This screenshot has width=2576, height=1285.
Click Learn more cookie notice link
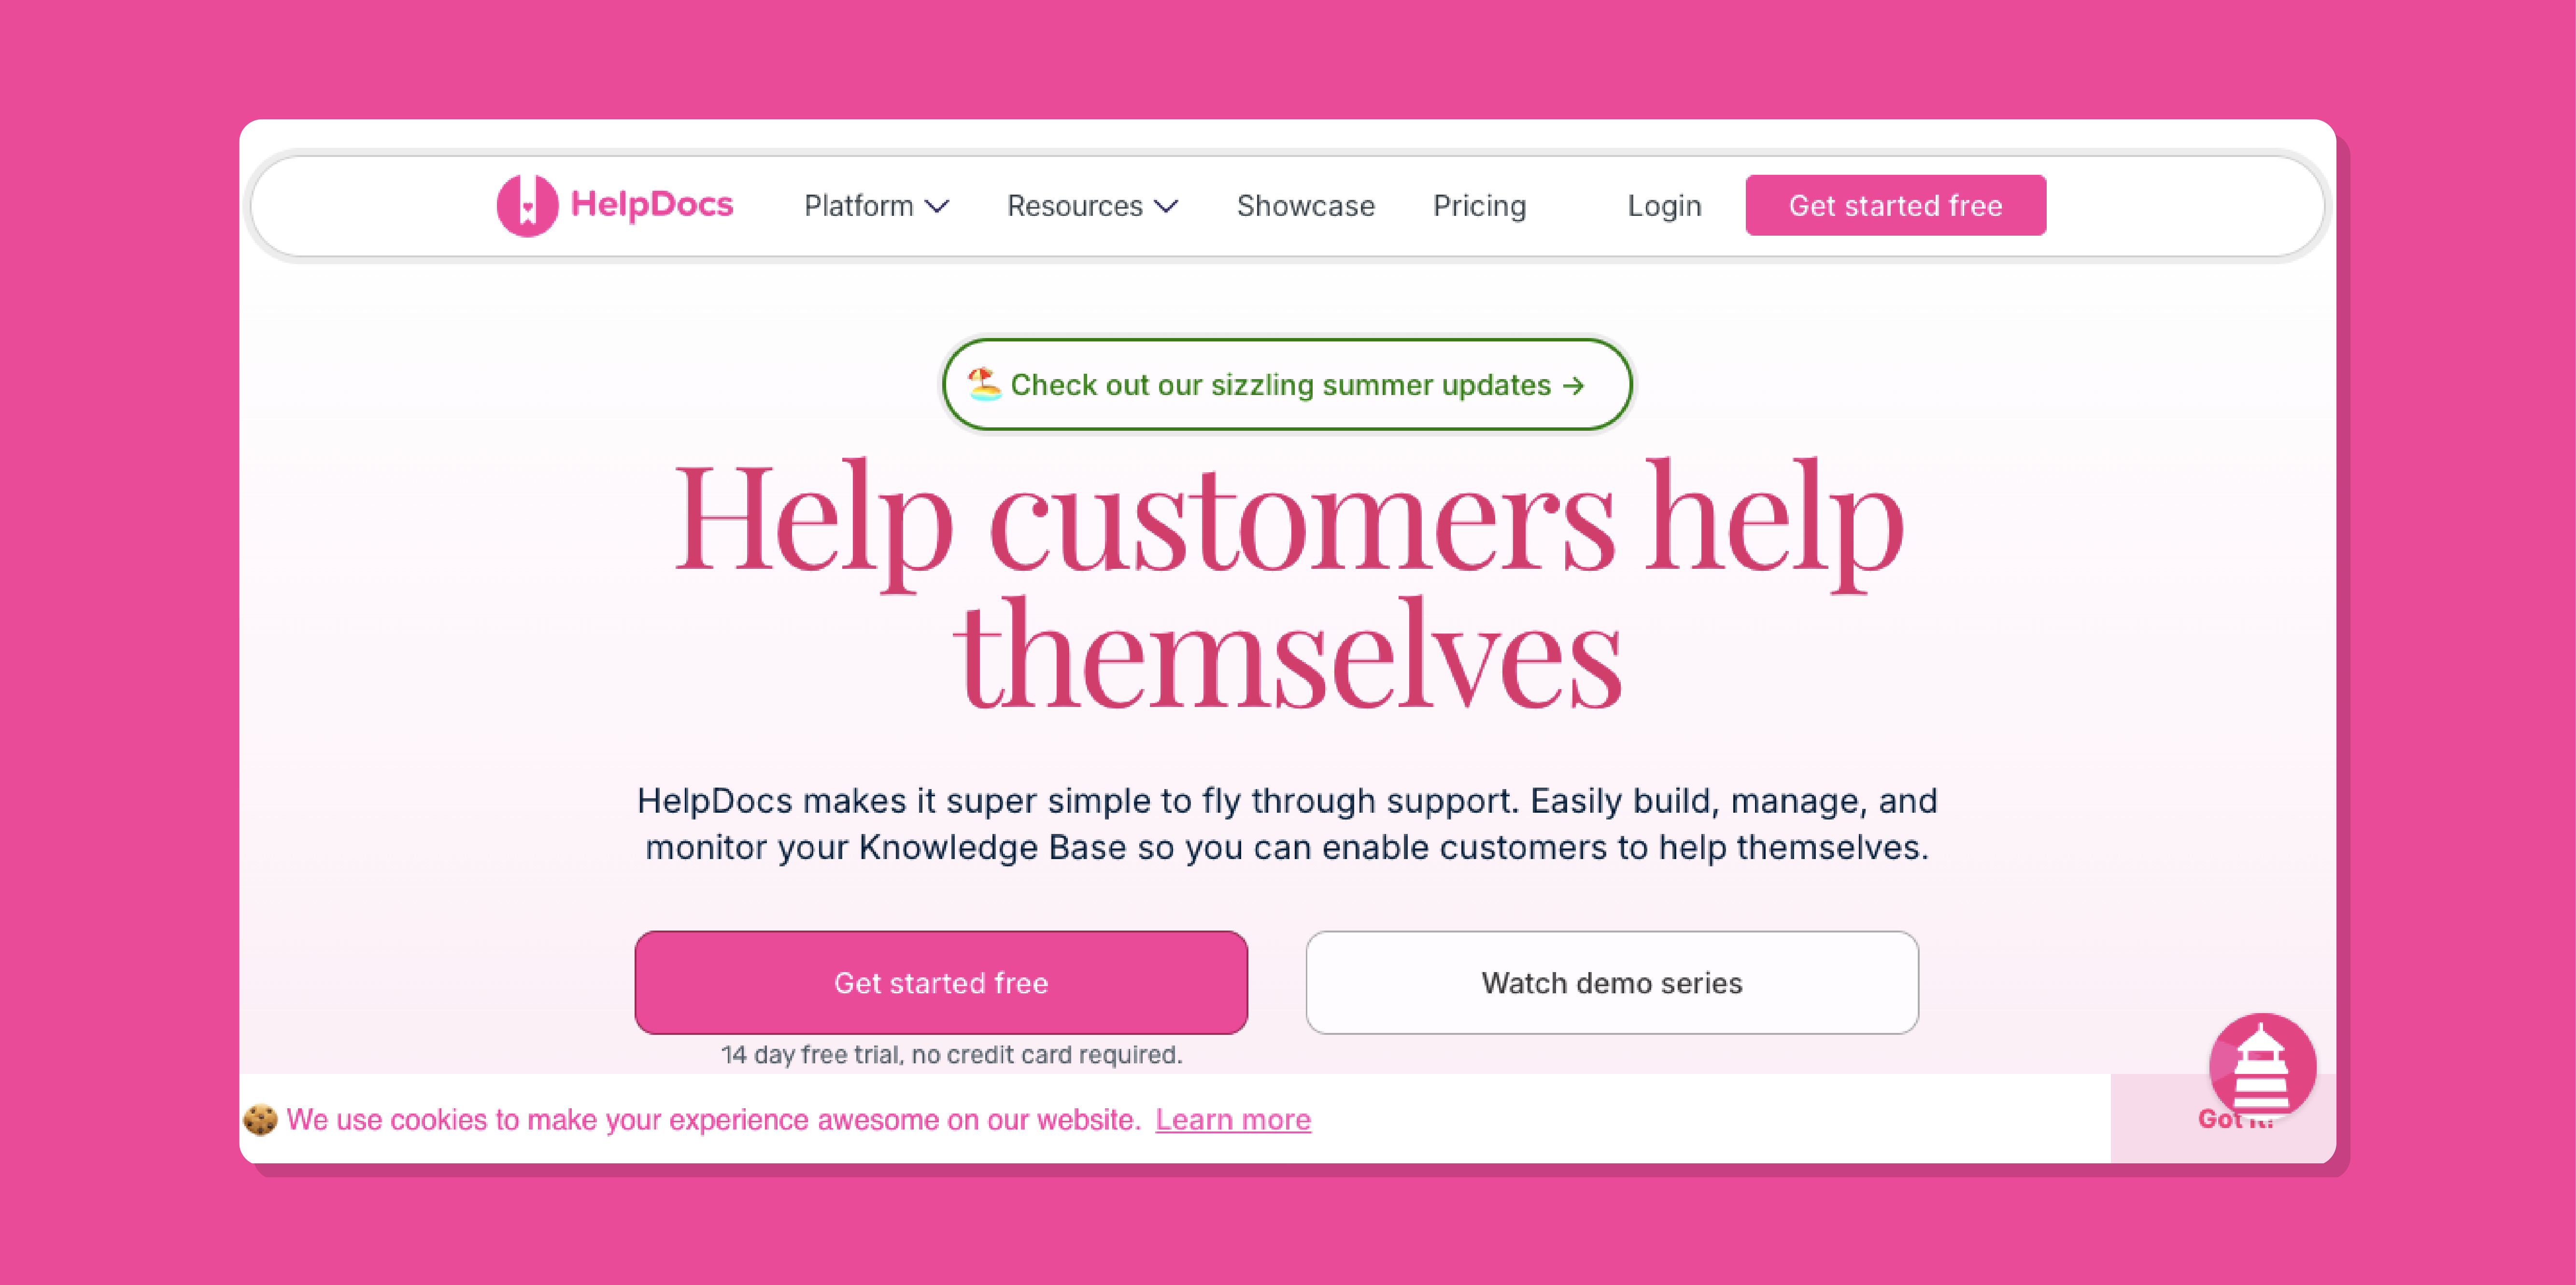[x=1232, y=1119]
